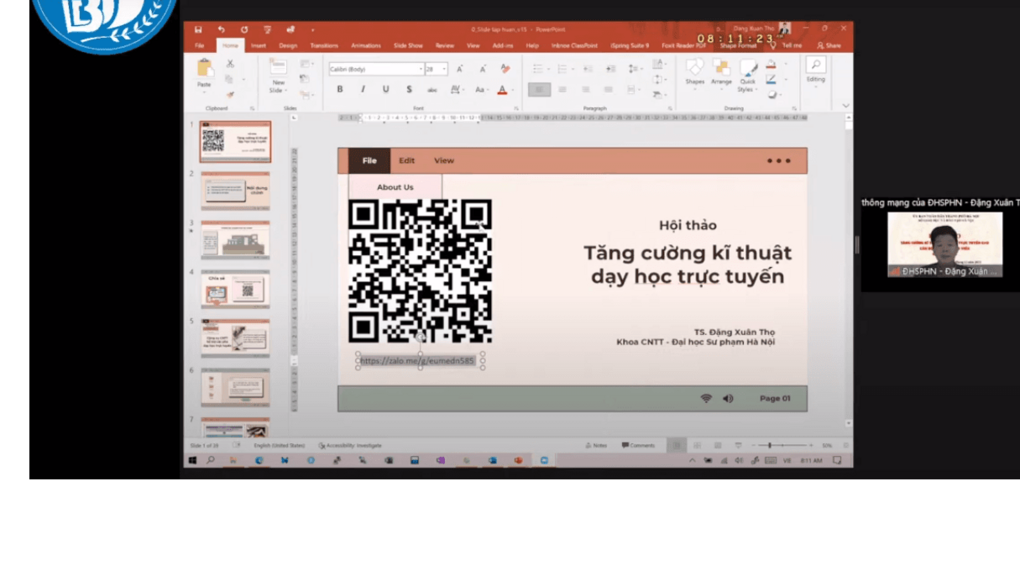This screenshot has height=565, width=1020.
Task: Open the Insert ribbon tab
Action: click(258, 46)
